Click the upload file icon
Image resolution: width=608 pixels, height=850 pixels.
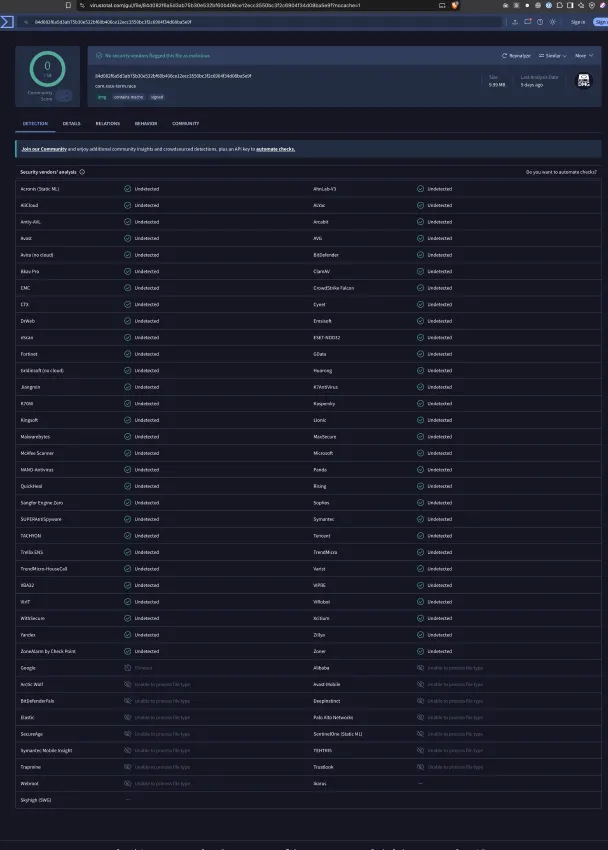pos(515,22)
